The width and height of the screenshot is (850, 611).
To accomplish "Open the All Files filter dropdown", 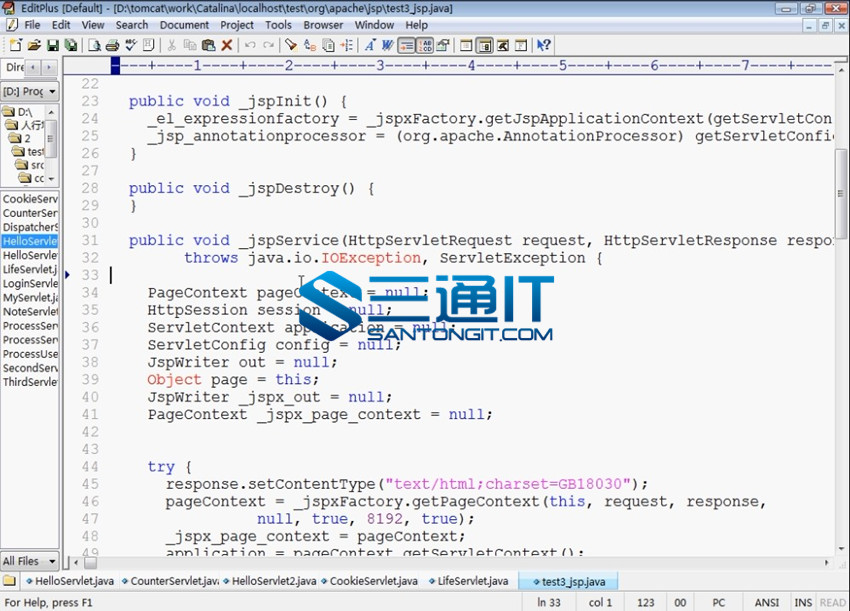I will click(30, 561).
